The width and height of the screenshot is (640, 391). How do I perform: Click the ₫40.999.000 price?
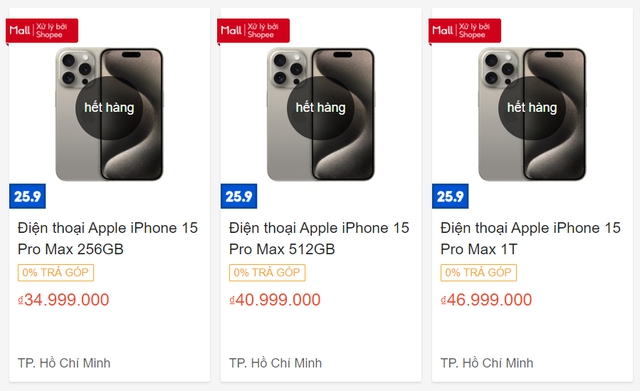pos(275,300)
